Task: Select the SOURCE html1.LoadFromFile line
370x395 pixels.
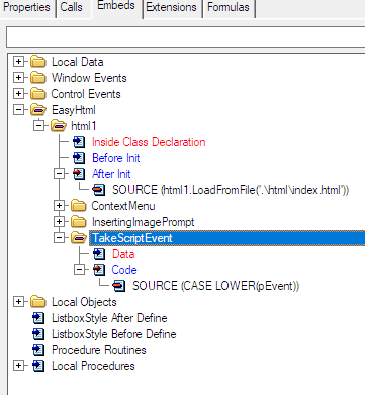Action: coord(231,190)
